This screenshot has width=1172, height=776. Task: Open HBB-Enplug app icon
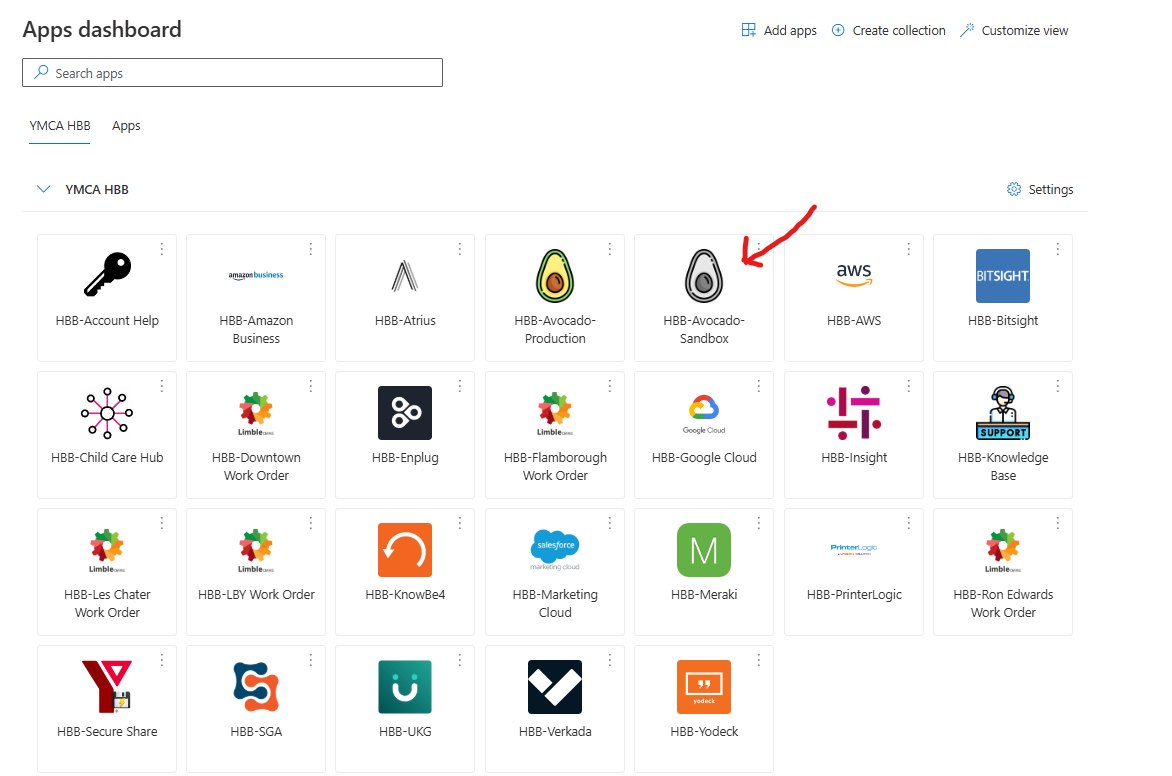coord(405,413)
